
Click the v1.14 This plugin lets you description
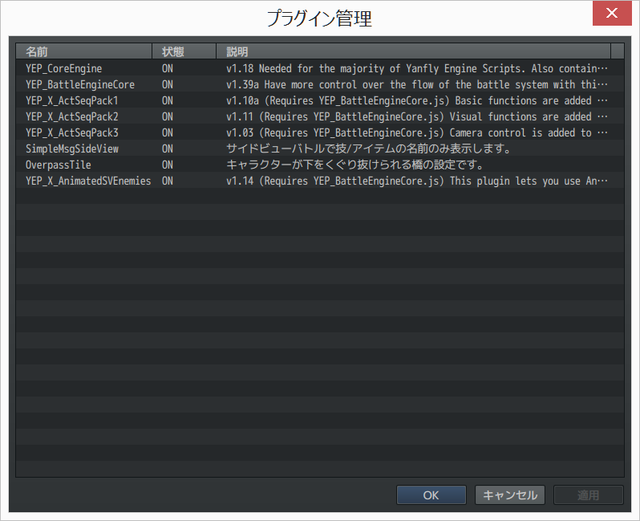click(x=417, y=181)
